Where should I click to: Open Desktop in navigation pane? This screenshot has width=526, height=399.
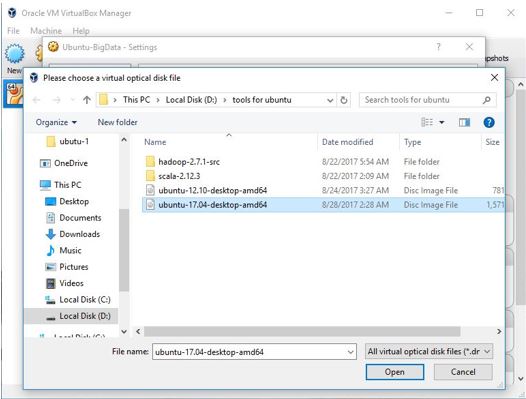[x=67, y=201]
